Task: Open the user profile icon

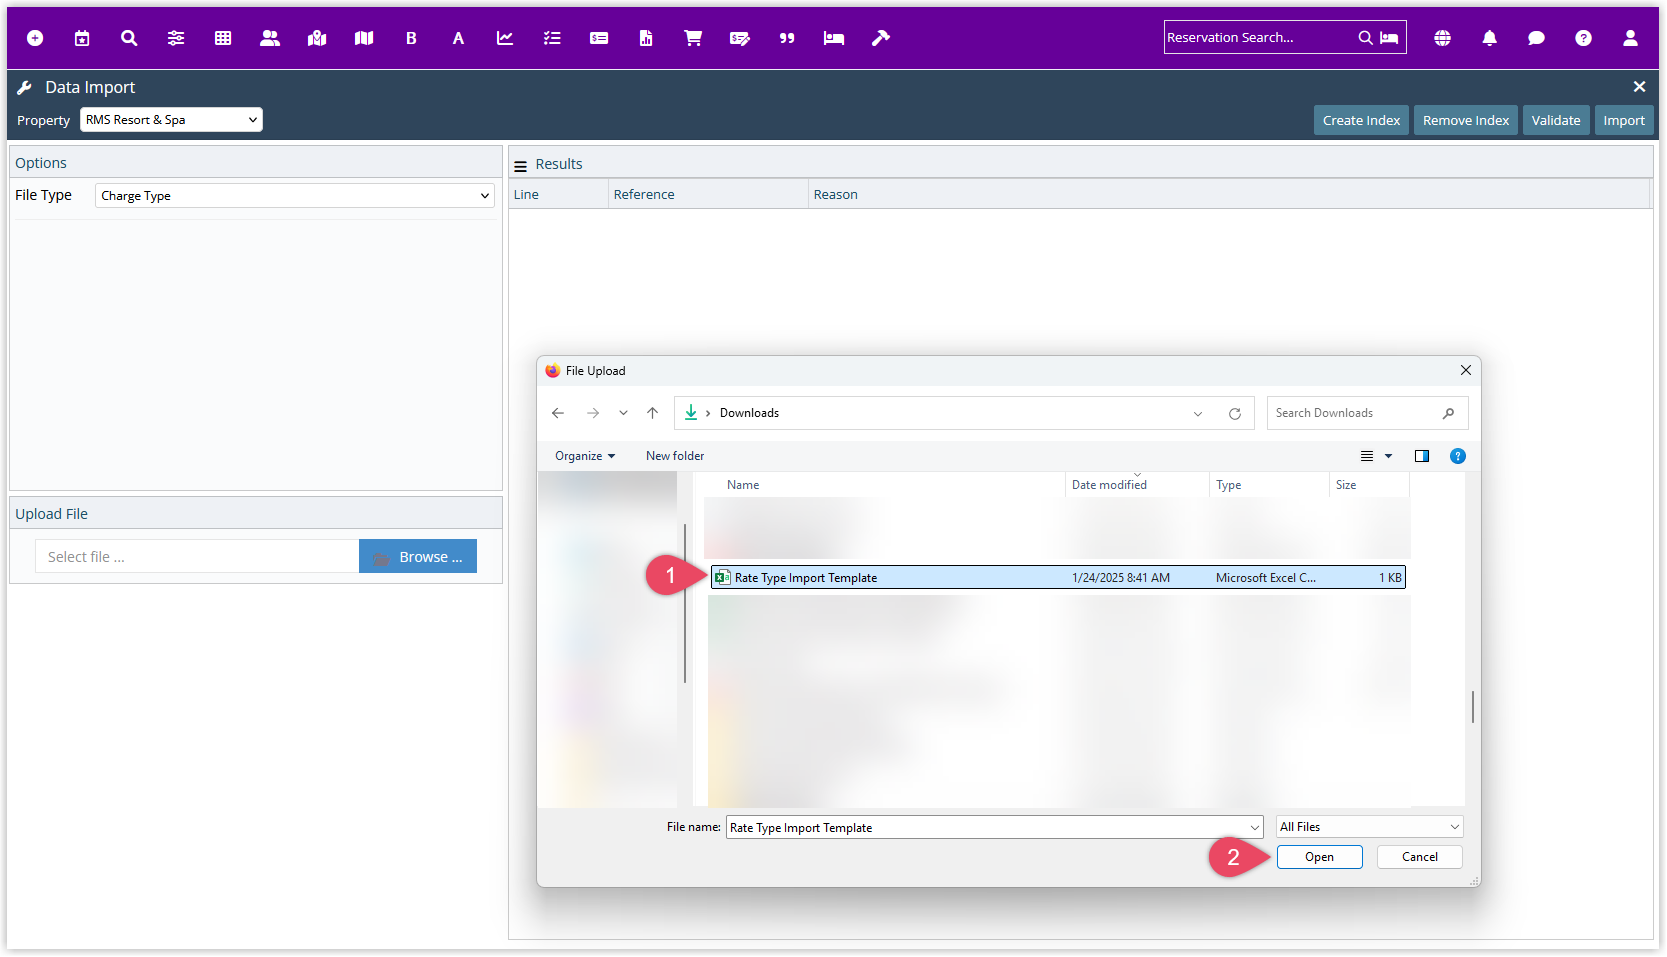Action: pos(1630,38)
